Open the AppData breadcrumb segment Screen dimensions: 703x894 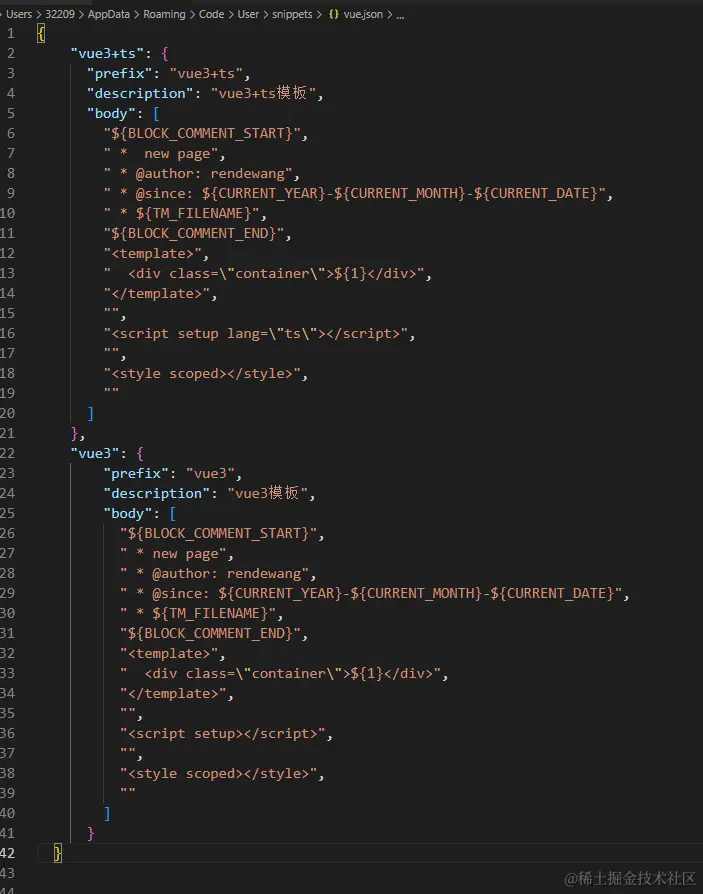pos(108,14)
